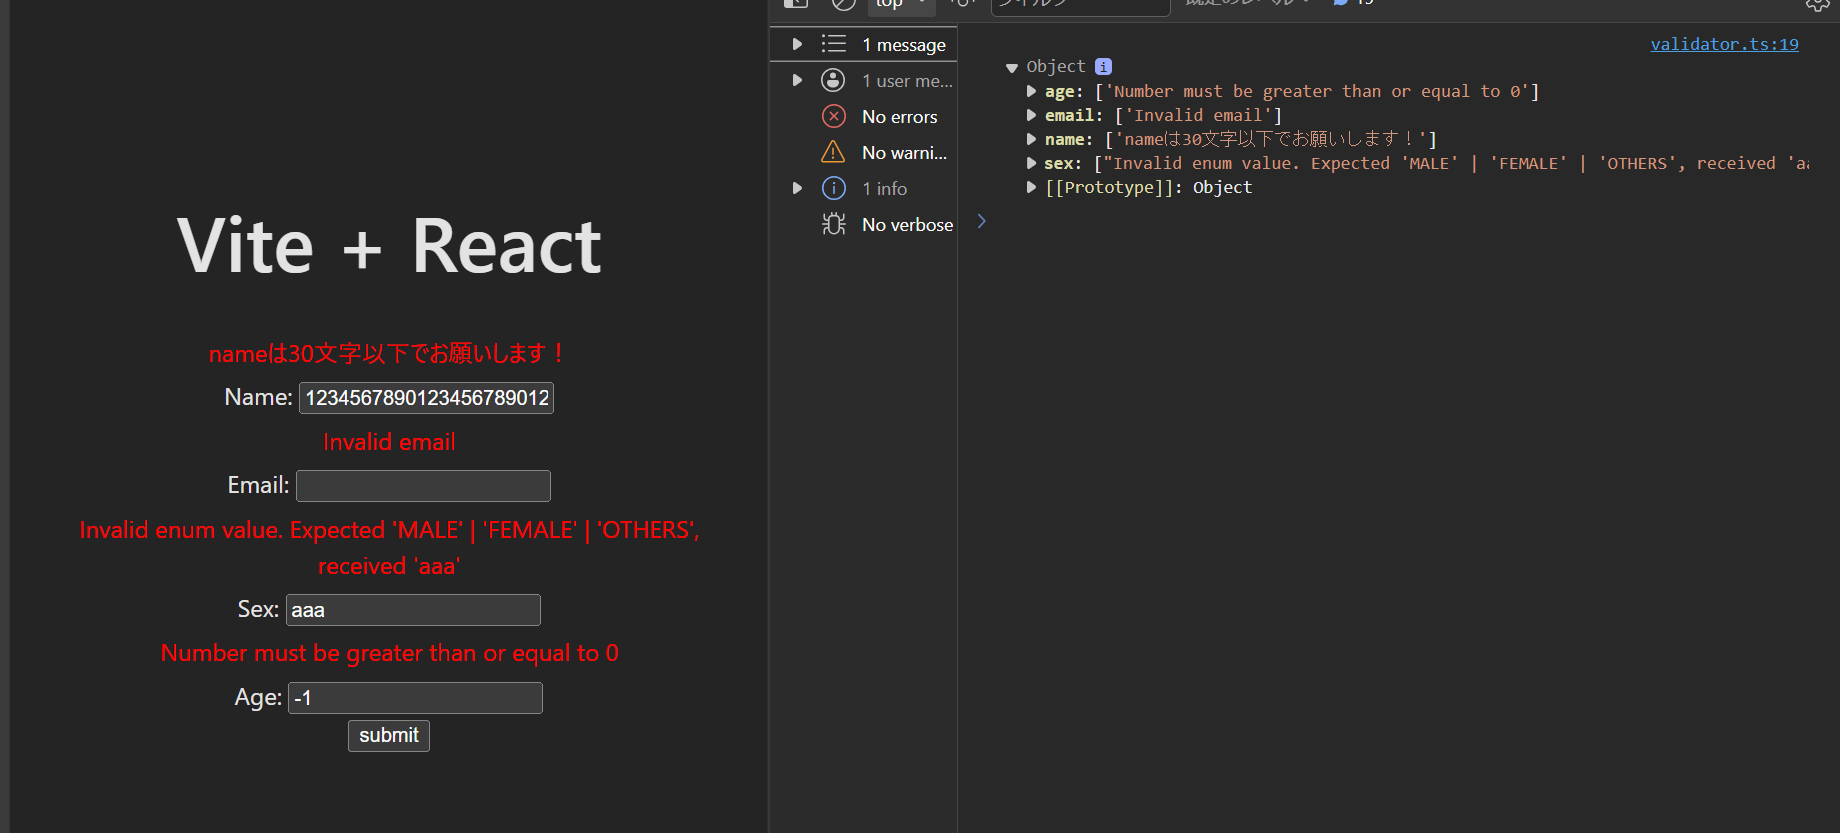Click the page error 'Number must be greater than or equal to 0'
This screenshot has width=1840, height=833.
(389, 653)
